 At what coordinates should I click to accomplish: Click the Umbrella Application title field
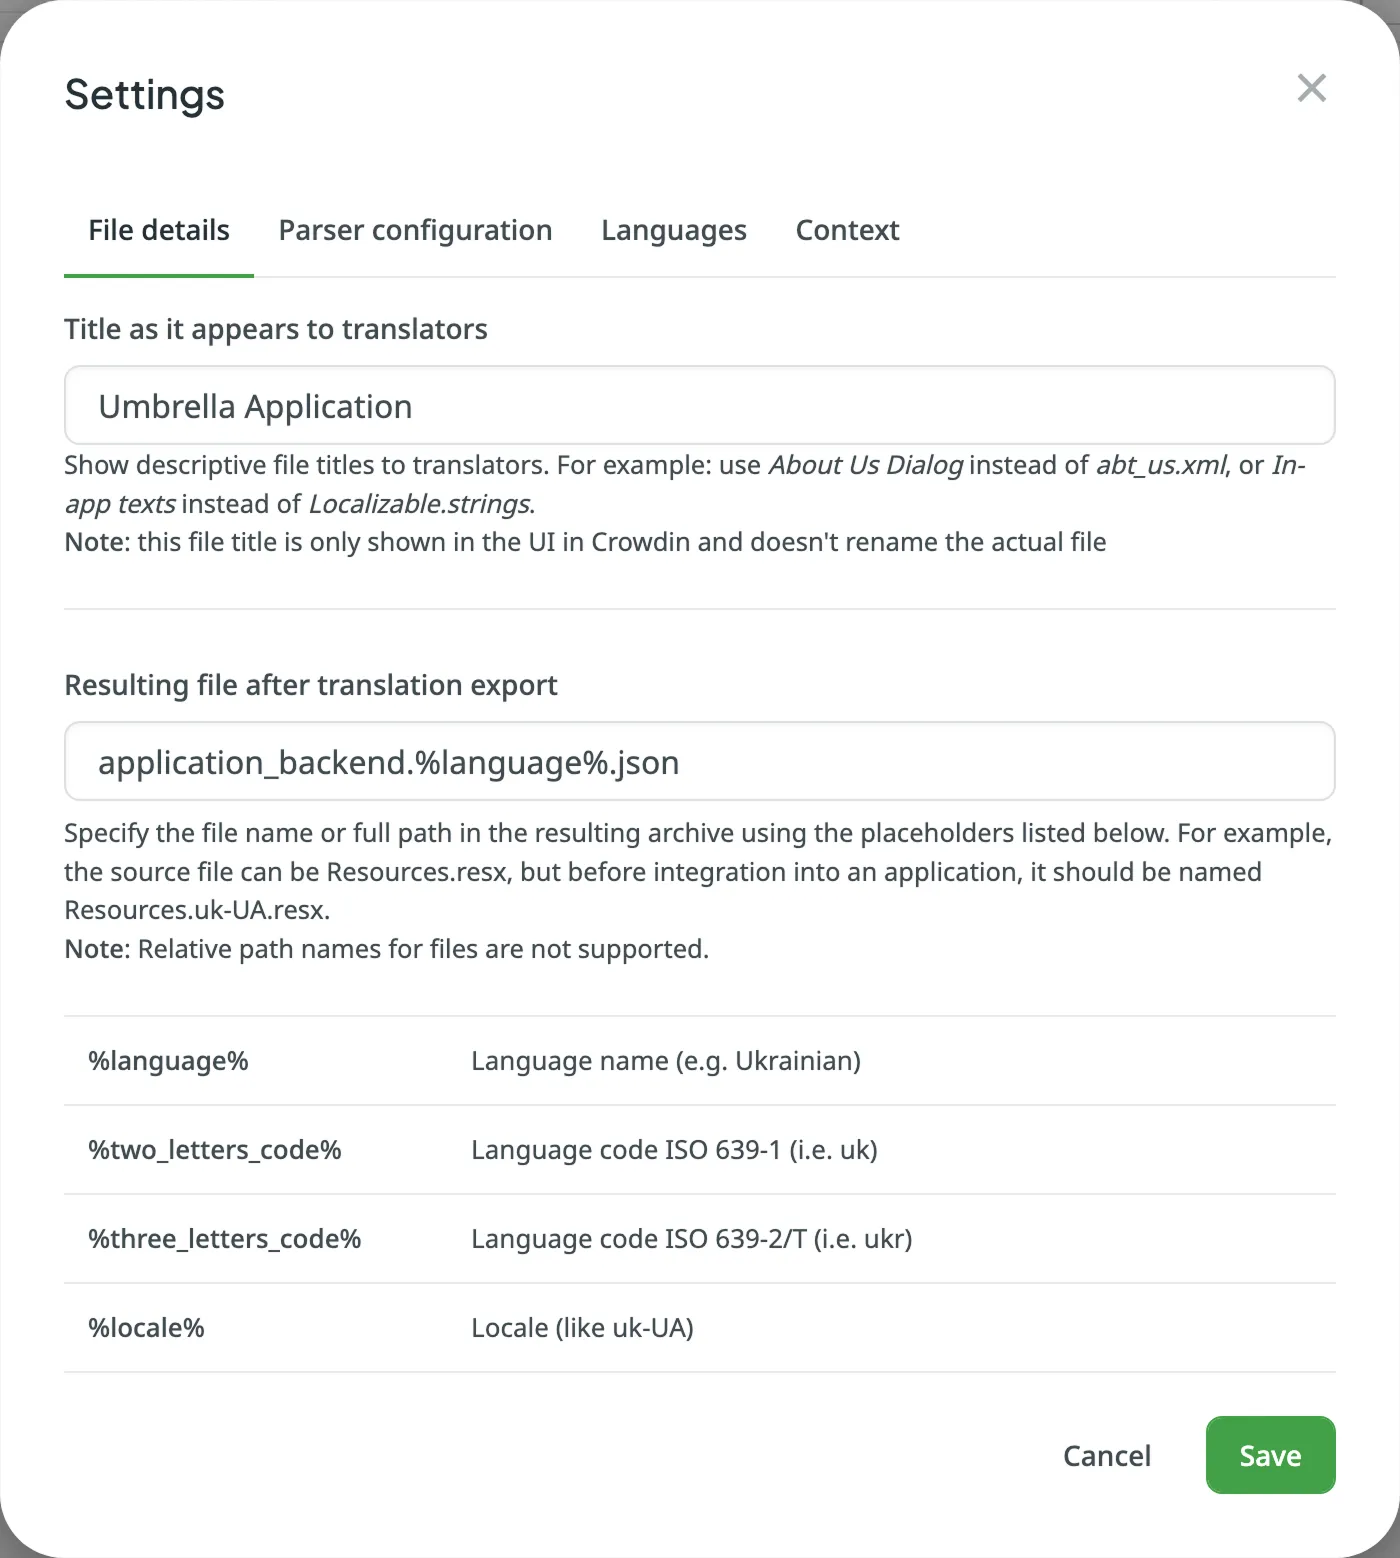699,406
